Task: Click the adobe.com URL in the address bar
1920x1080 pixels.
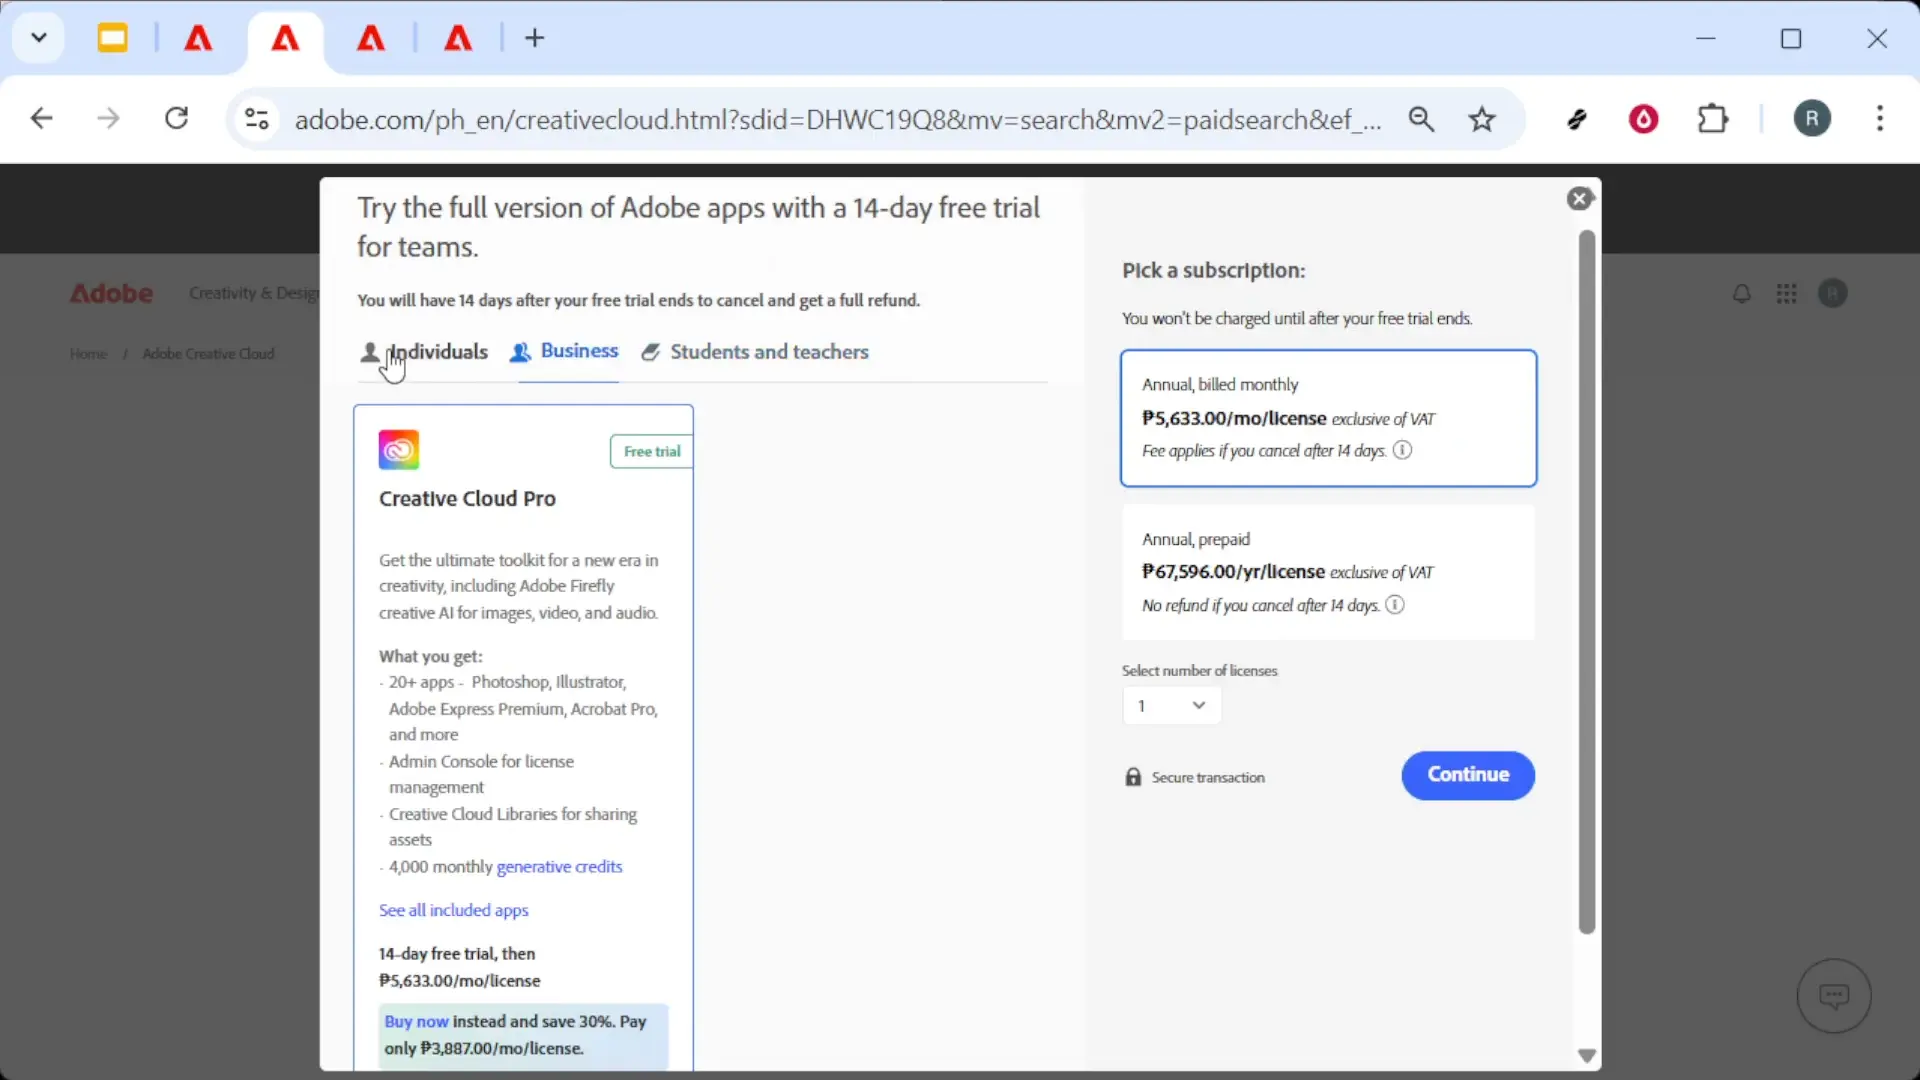Action: coord(838,120)
